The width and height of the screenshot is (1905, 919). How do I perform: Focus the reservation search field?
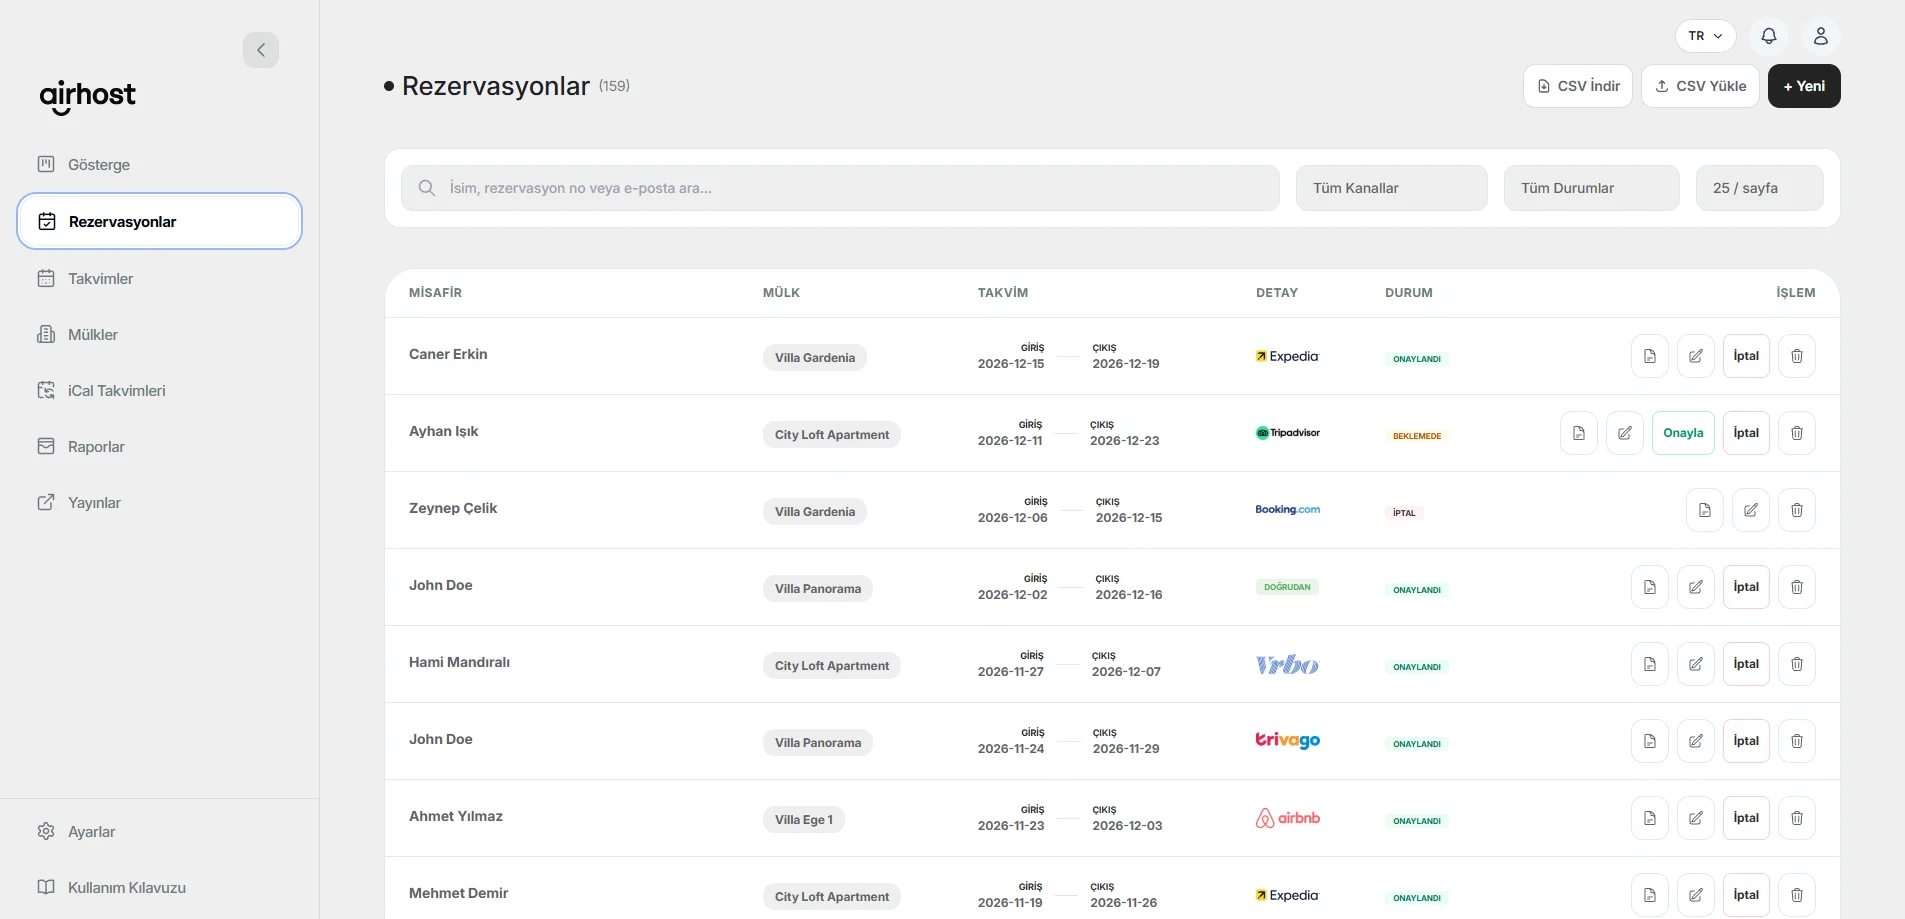pyautogui.click(x=840, y=188)
